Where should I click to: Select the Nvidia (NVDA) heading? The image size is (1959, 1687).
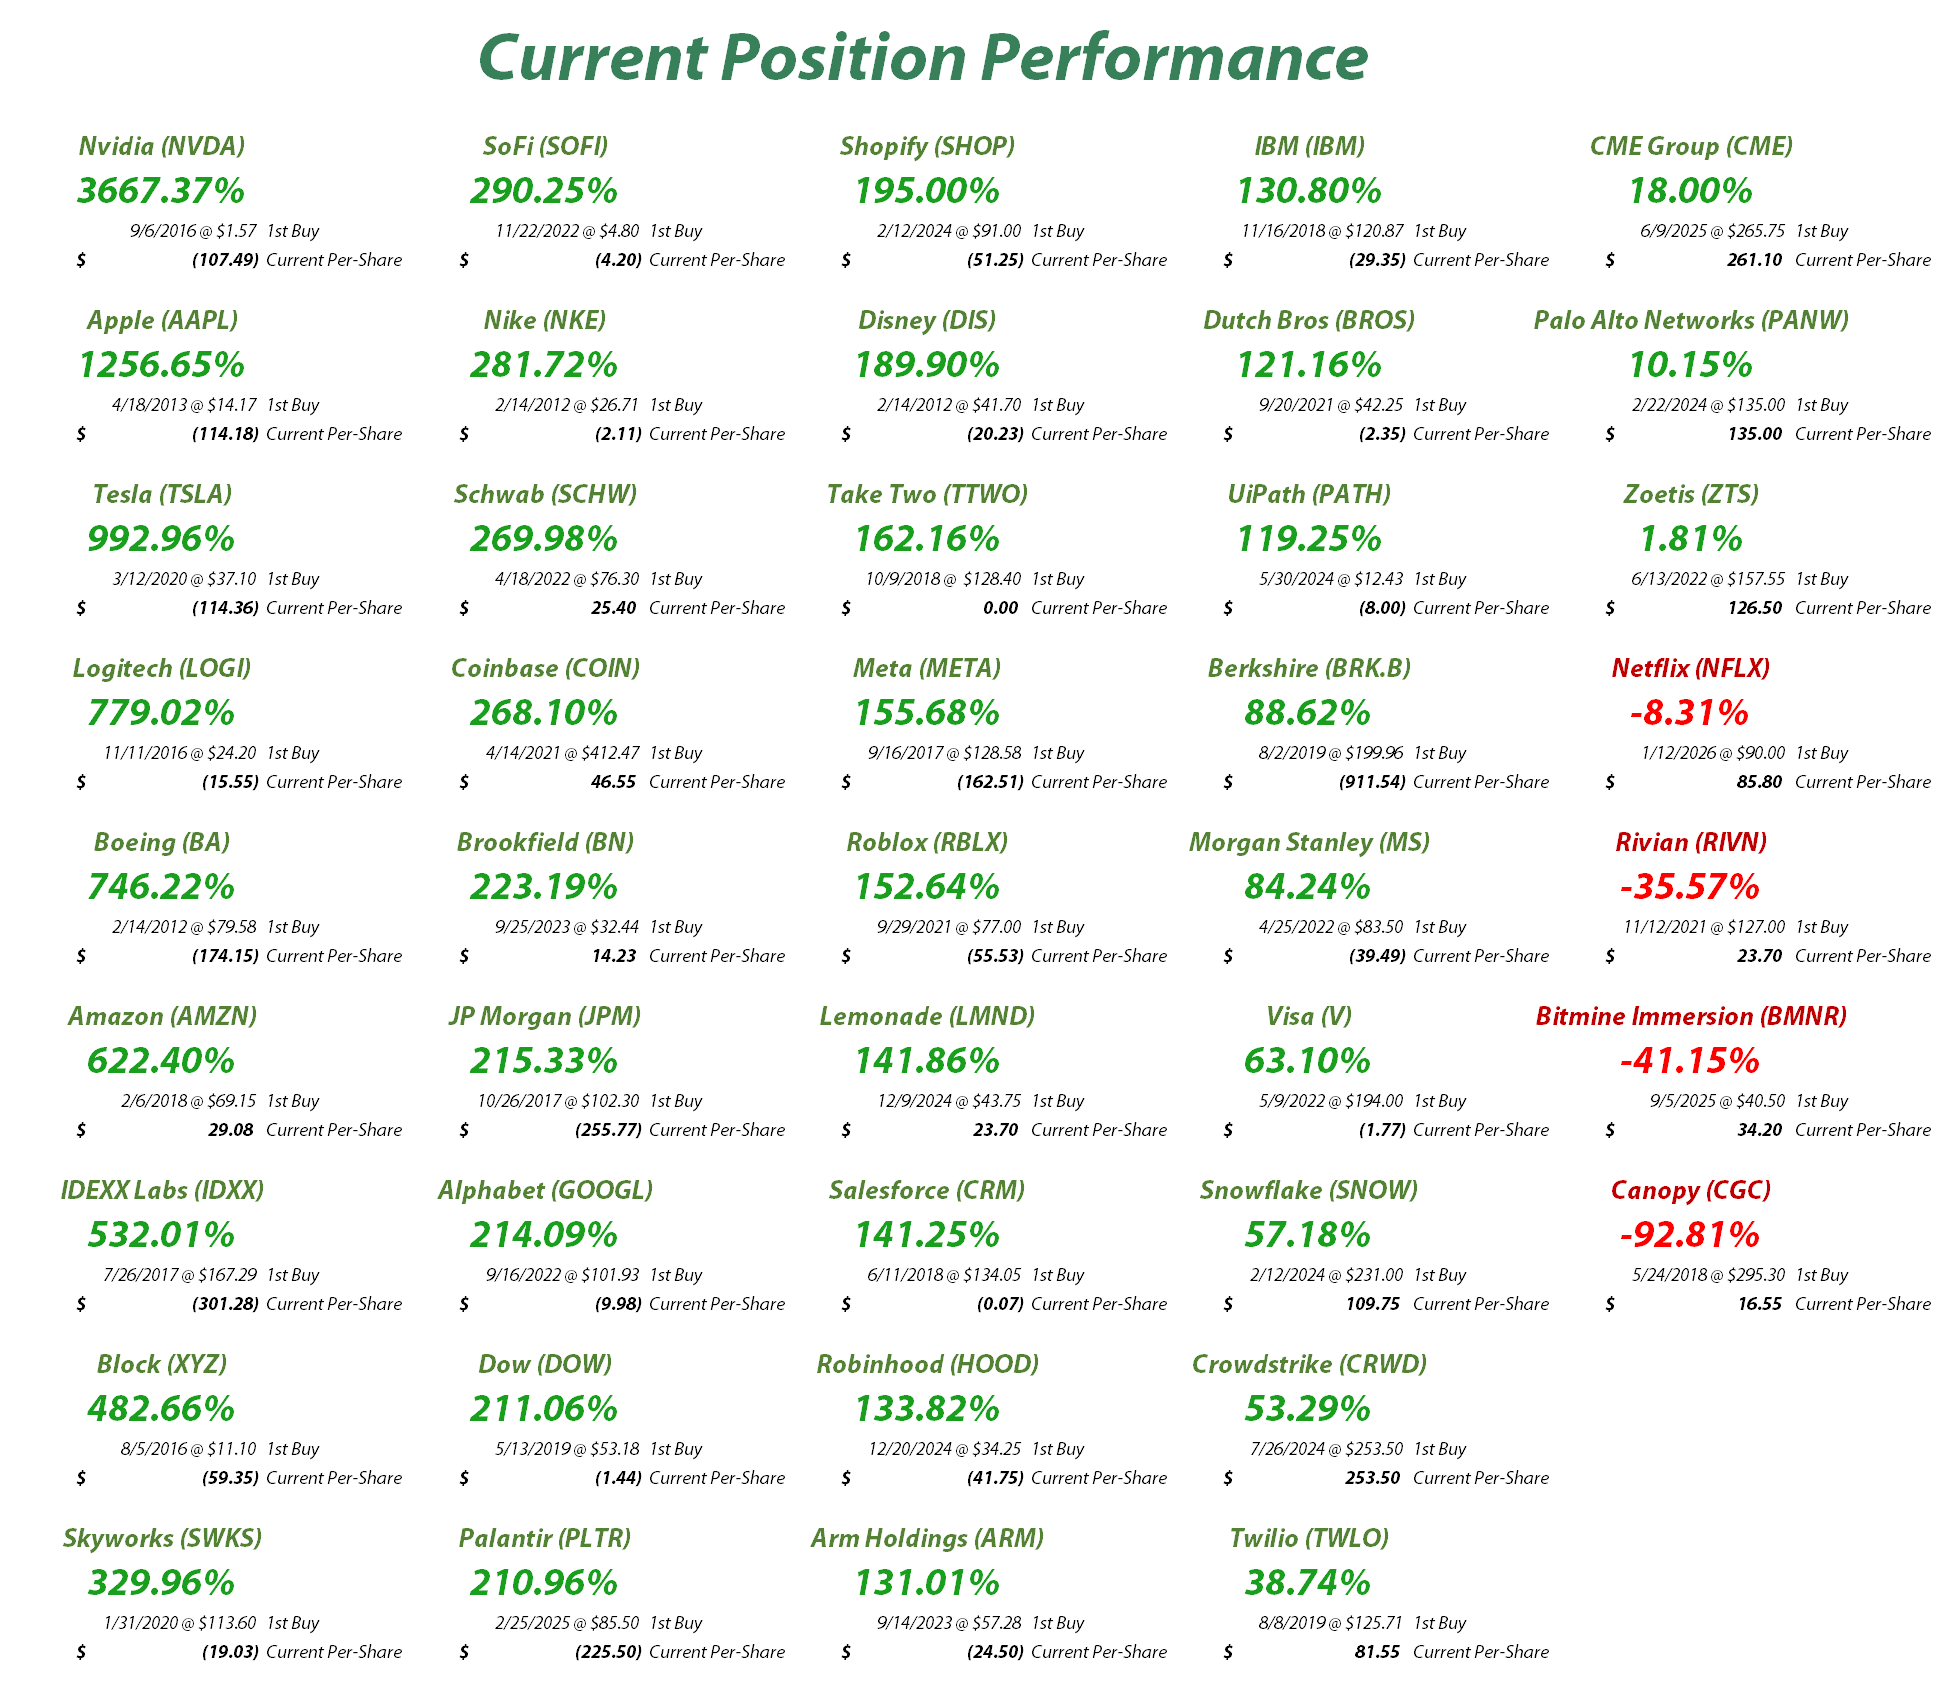coord(161,146)
